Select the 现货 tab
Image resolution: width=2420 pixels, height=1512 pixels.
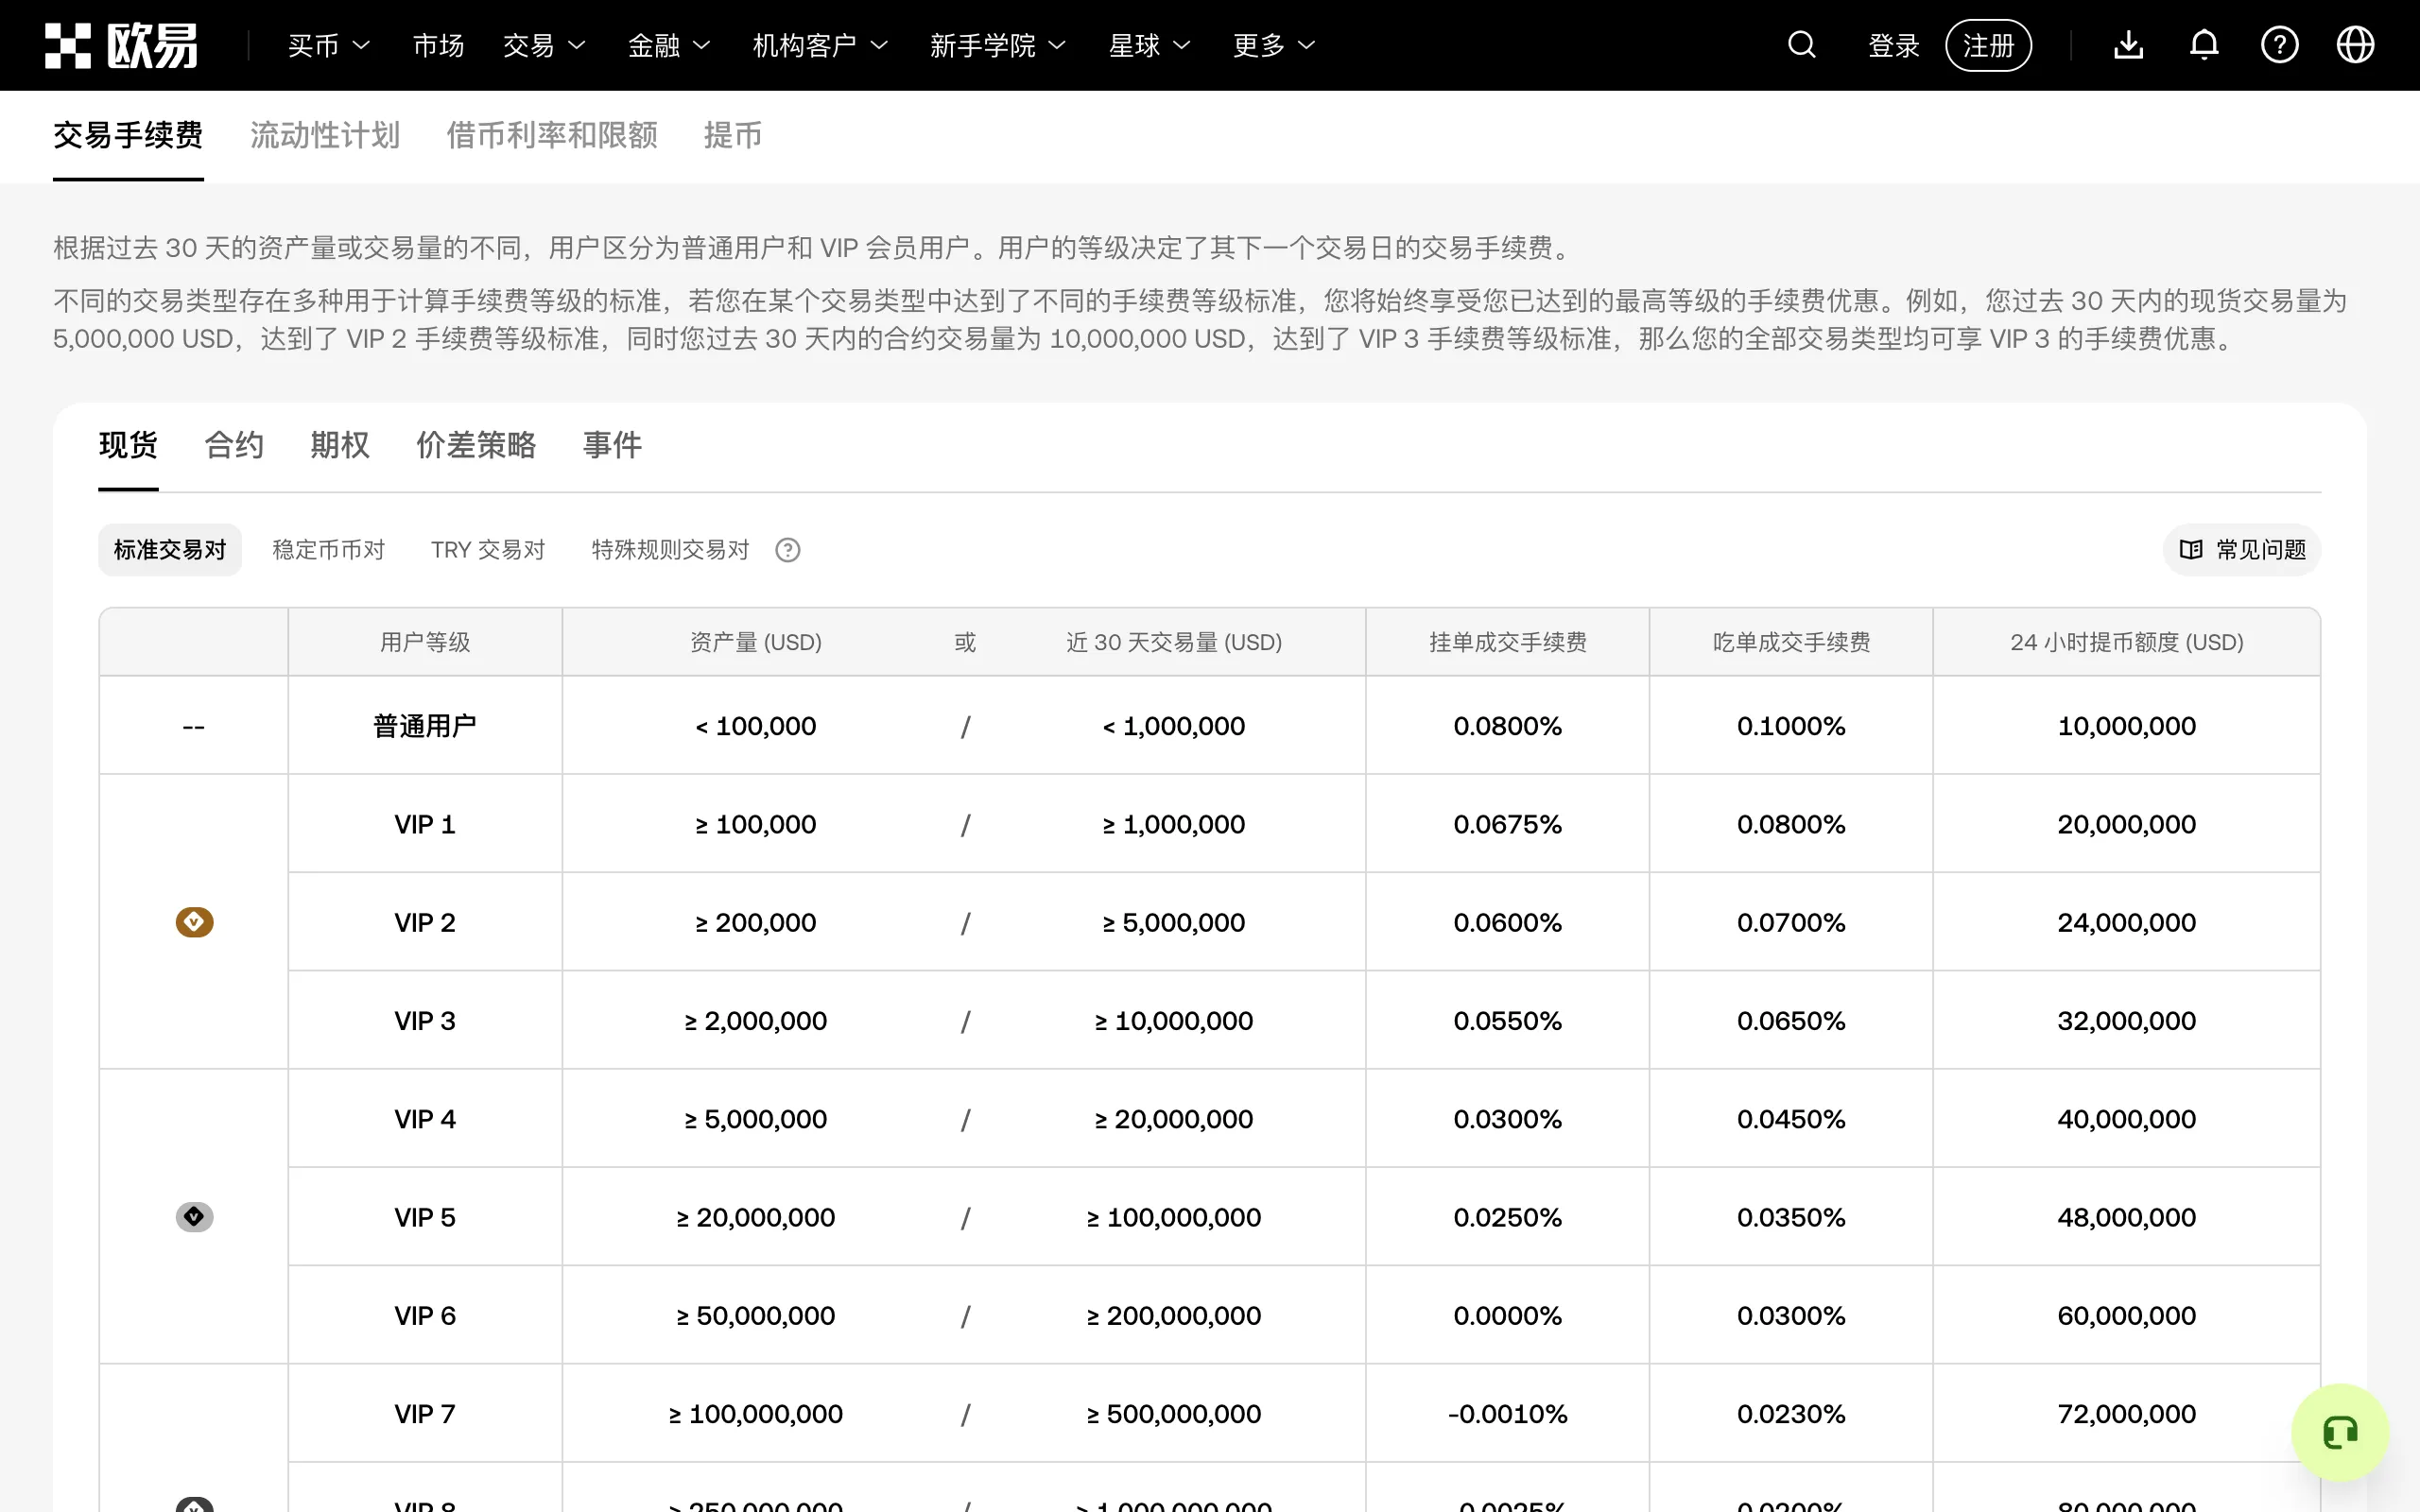(x=128, y=445)
